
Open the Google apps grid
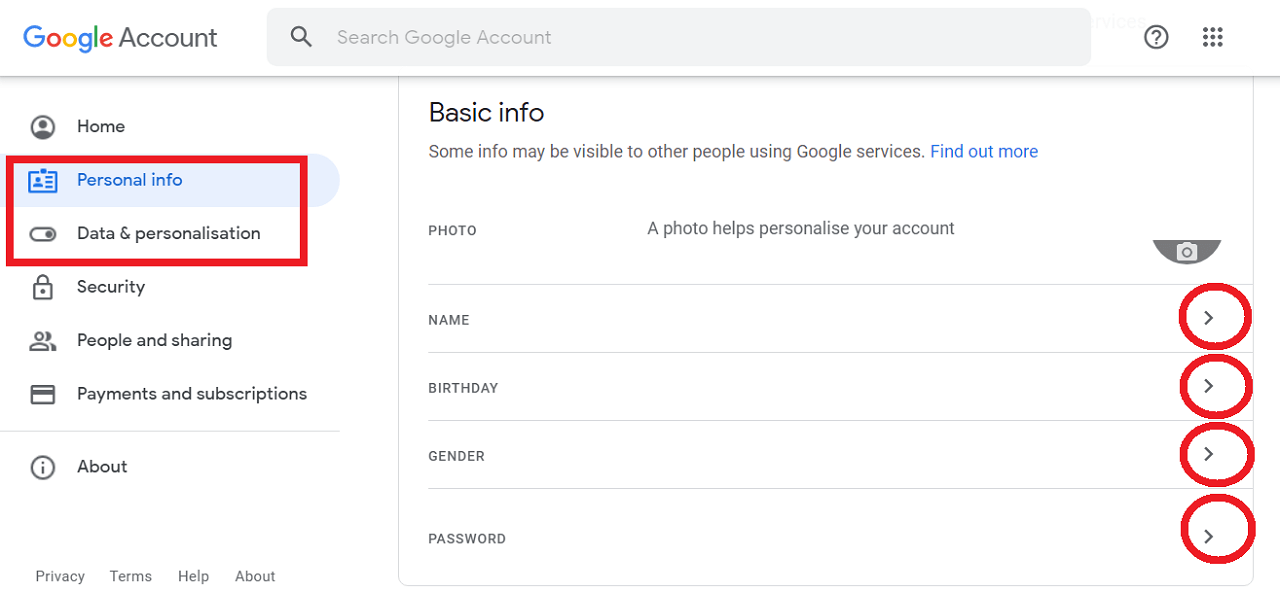(x=1213, y=37)
